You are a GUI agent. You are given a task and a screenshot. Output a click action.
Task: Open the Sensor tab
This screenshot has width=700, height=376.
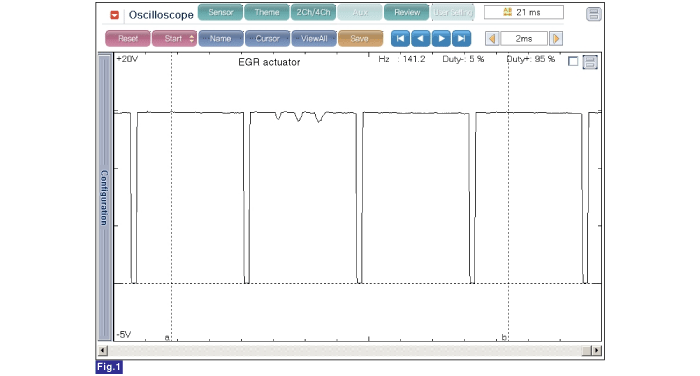click(221, 13)
